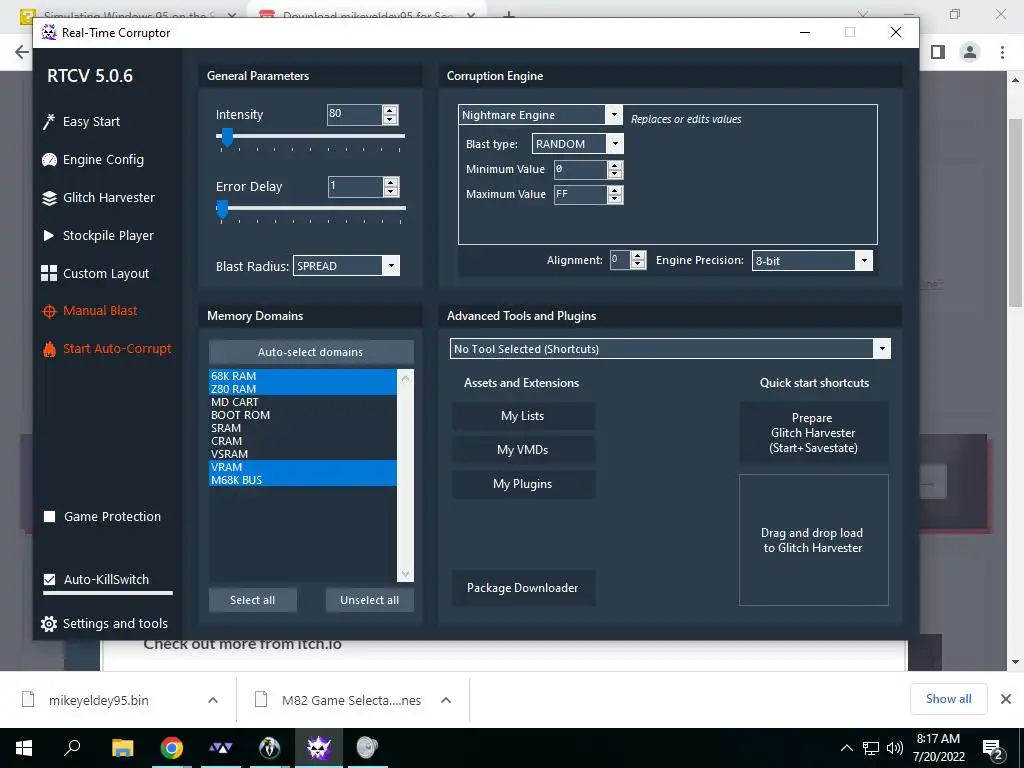This screenshot has width=1024, height=768.
Task: Click the Intensity value field
Action: pyautogui.click(x=355, y=115)
